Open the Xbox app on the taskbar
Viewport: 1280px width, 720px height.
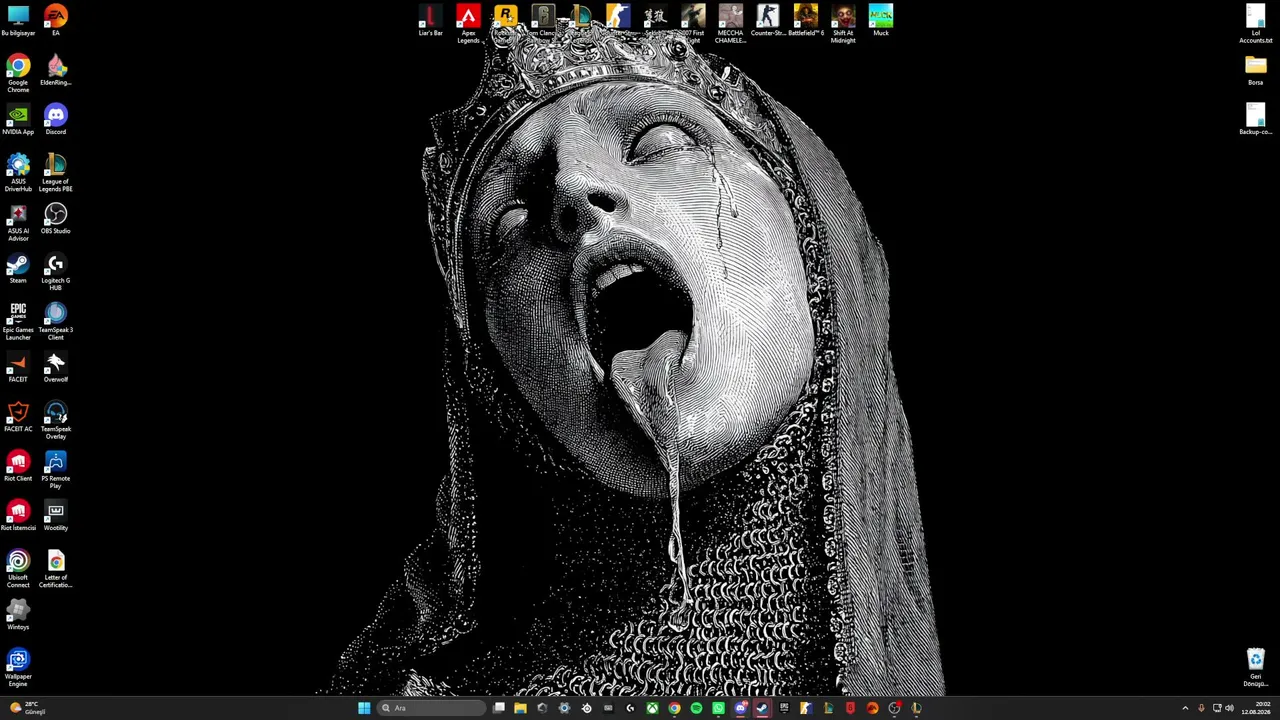652,708
